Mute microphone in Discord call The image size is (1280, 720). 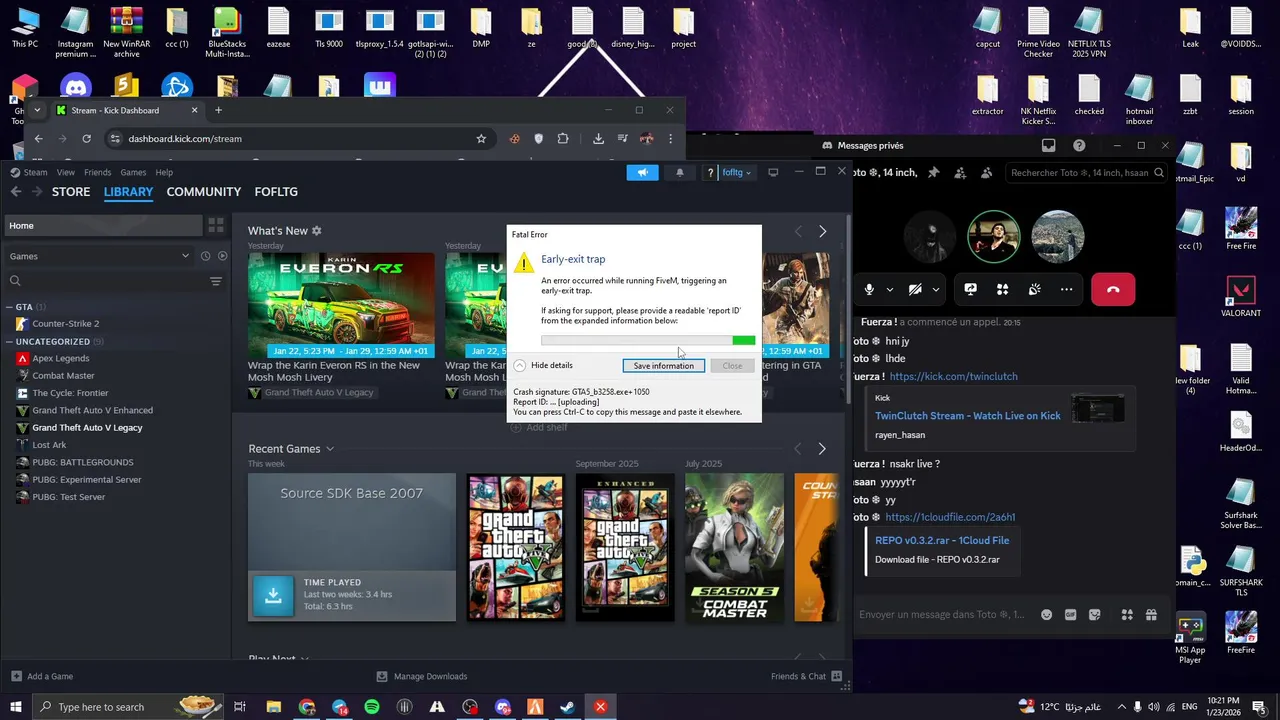click(869, 289)
